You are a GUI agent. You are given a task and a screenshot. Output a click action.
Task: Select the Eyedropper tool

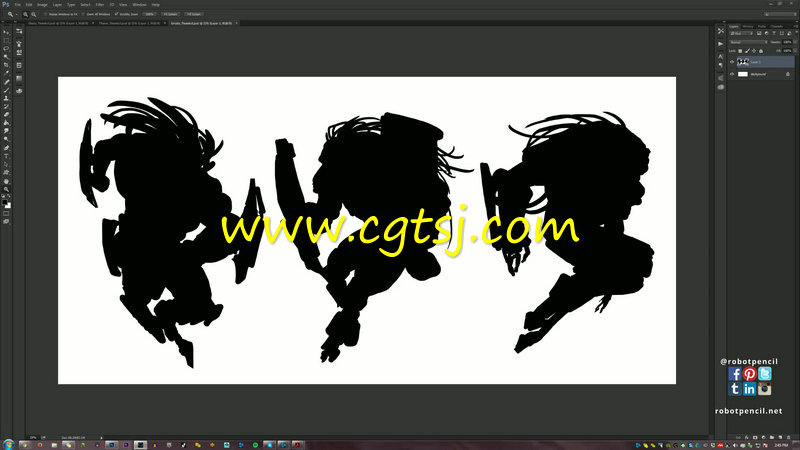(x=6, y=73)
